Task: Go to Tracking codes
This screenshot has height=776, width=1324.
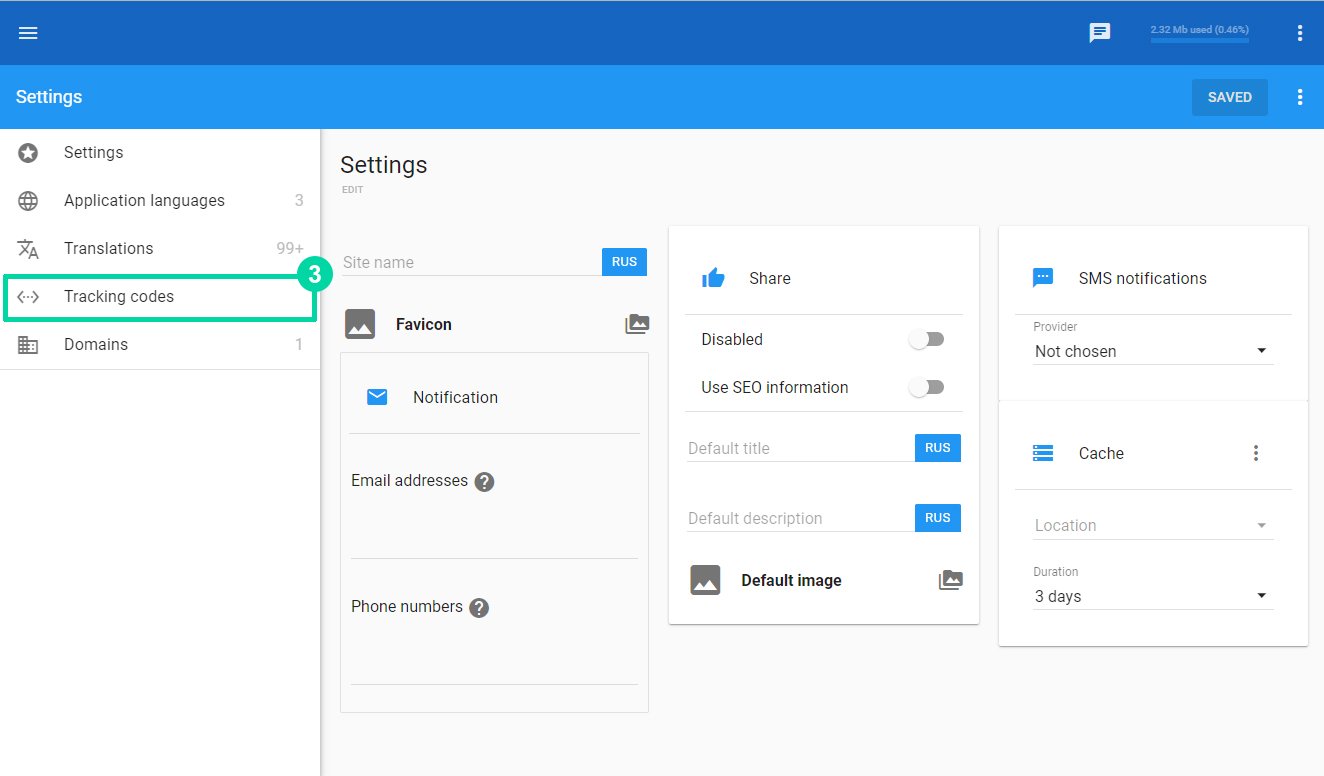Action: pos(160,297)
